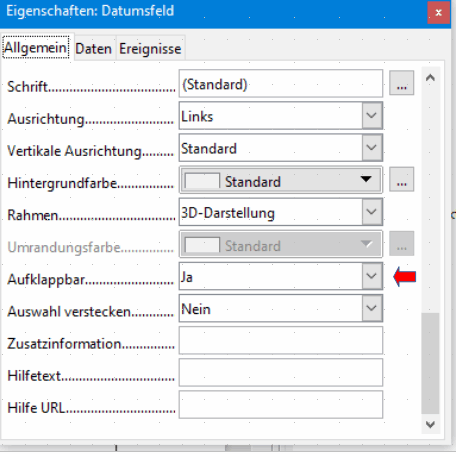Screen dimensions: 456x454
Task: Click scrollbar up arrow in properties list
Action: click(430, 78)
